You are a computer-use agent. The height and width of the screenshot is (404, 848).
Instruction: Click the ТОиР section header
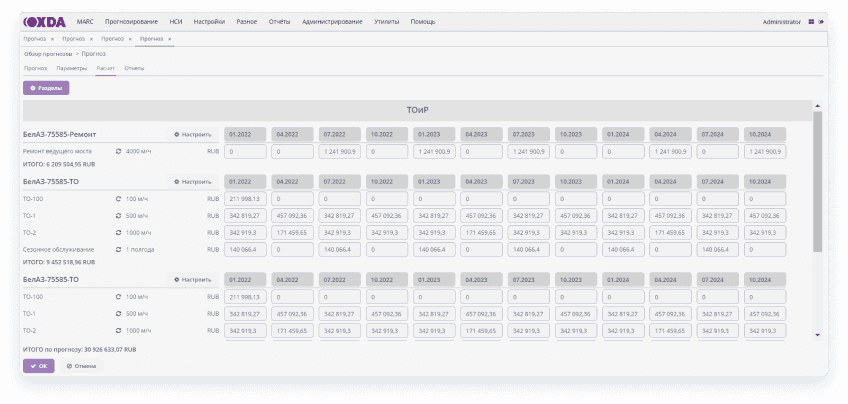pos(418,110)
